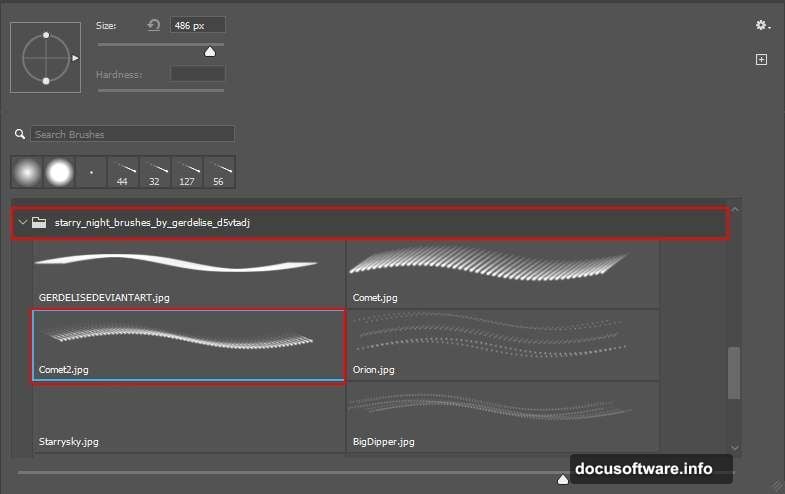Open the brush panel gear settings menu
Viewport: 785px width, 494px height.
click(x=762, y=25)
